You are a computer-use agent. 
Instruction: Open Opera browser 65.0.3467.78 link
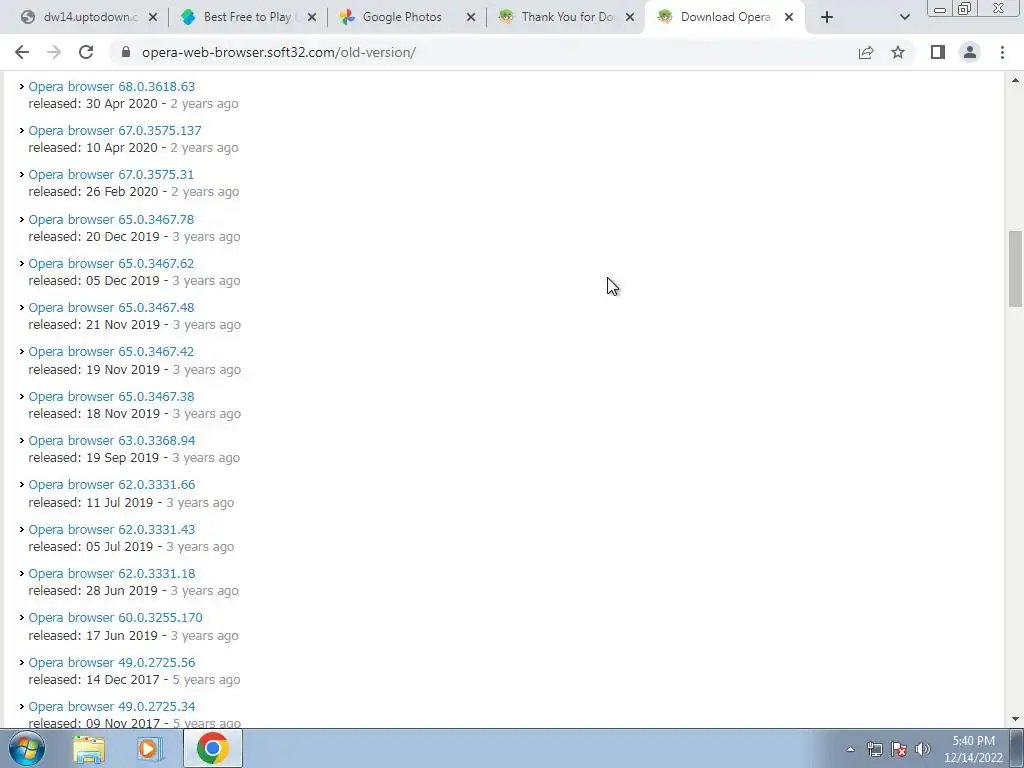111,219
